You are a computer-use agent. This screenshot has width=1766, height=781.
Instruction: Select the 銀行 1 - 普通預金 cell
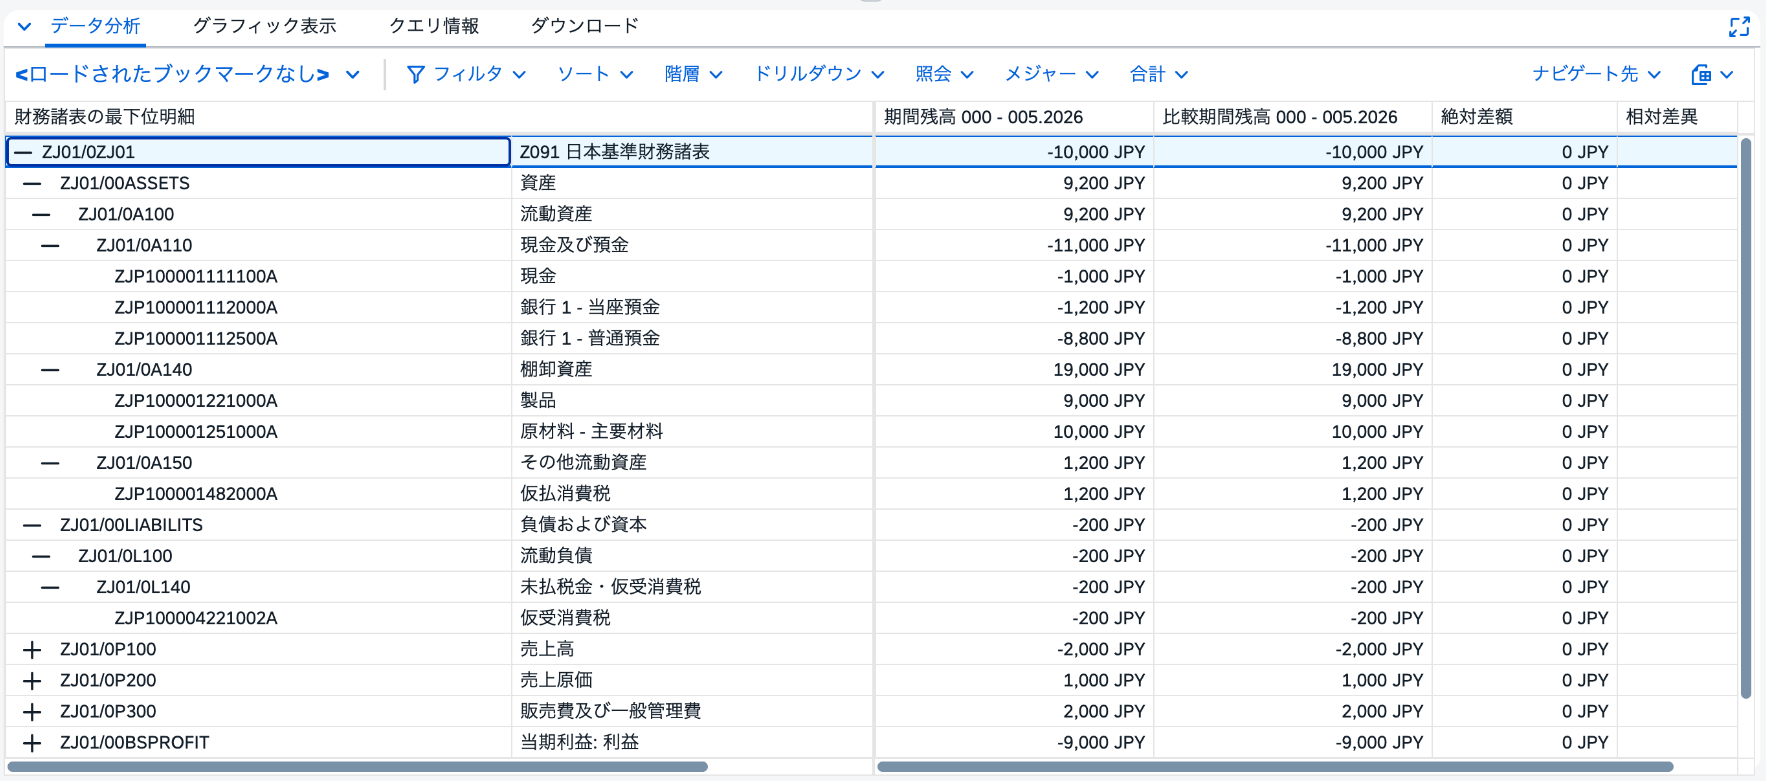(692, 338)
